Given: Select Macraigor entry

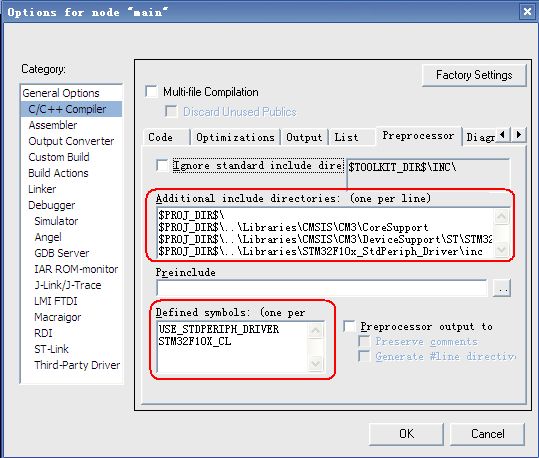Looking at the screenshot, I should pyautogui.click(x=57, y=317).
